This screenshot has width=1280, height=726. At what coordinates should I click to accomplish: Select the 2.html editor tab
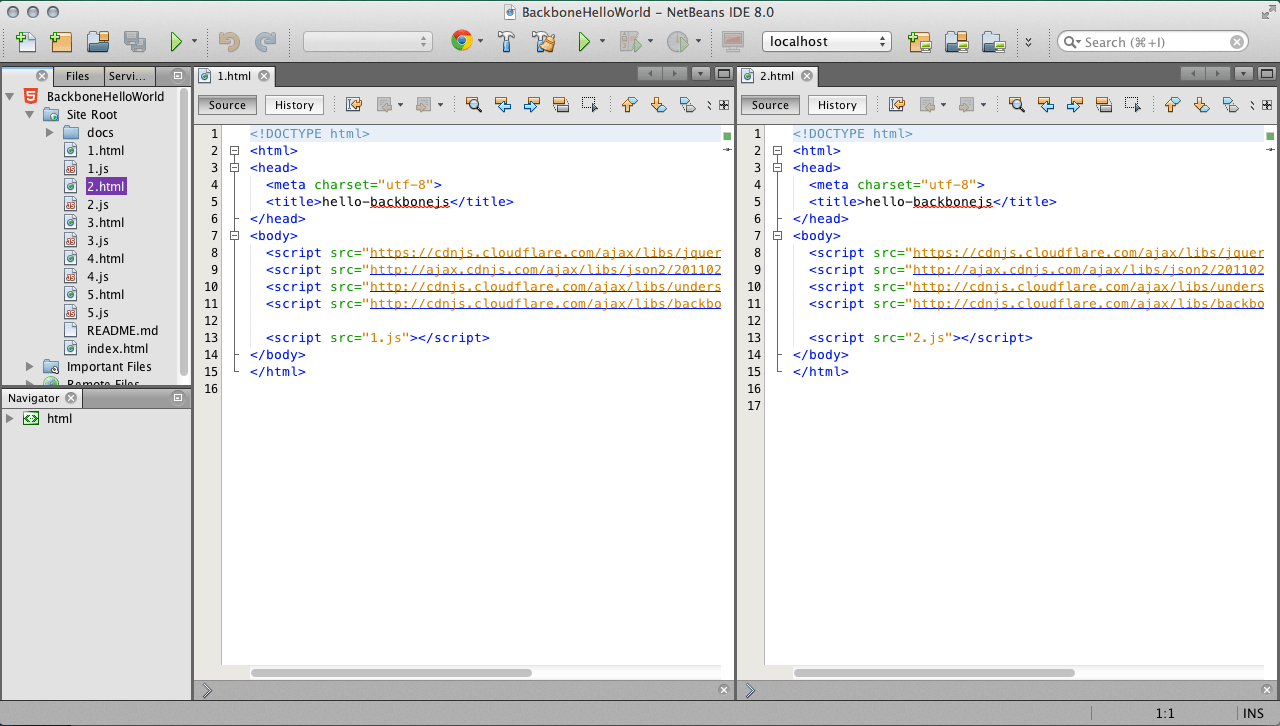(777, 76)
